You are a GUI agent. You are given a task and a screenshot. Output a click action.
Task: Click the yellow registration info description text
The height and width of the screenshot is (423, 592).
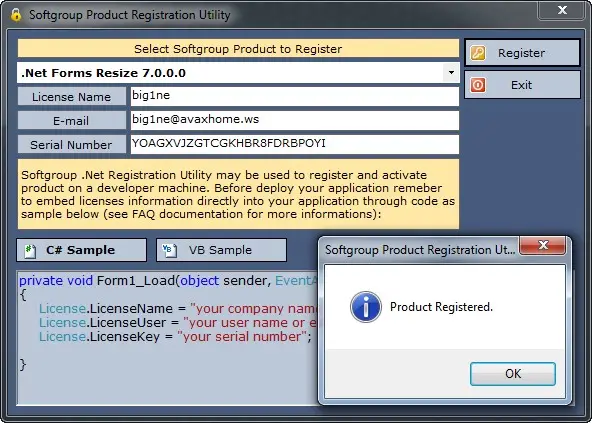tap(238, 194)
